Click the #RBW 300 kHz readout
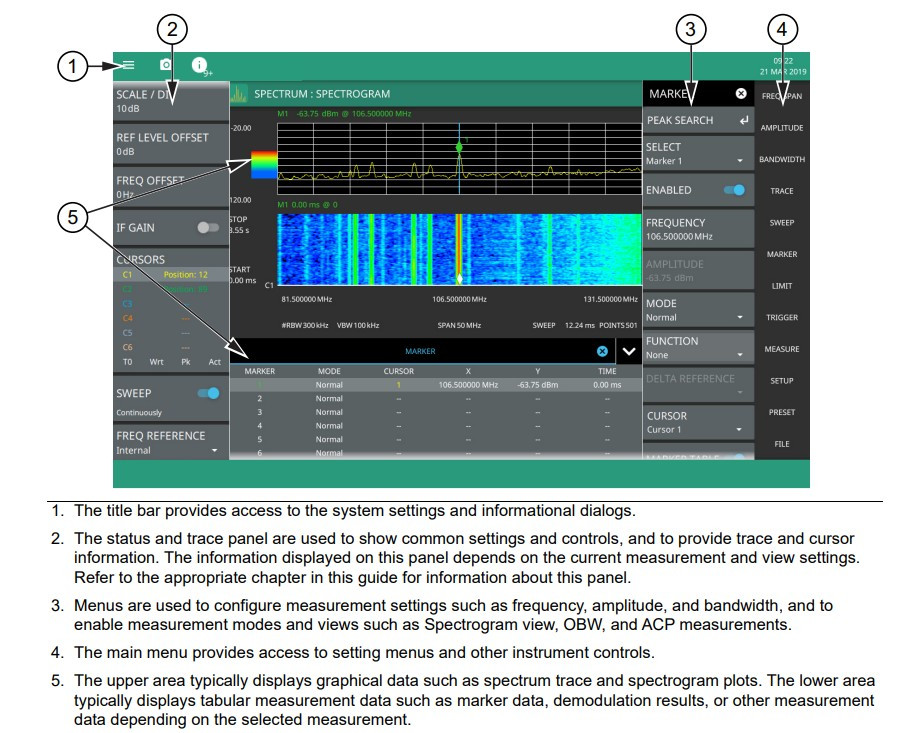The width and height of the screenshot is (919, 733). coord(305,325)
